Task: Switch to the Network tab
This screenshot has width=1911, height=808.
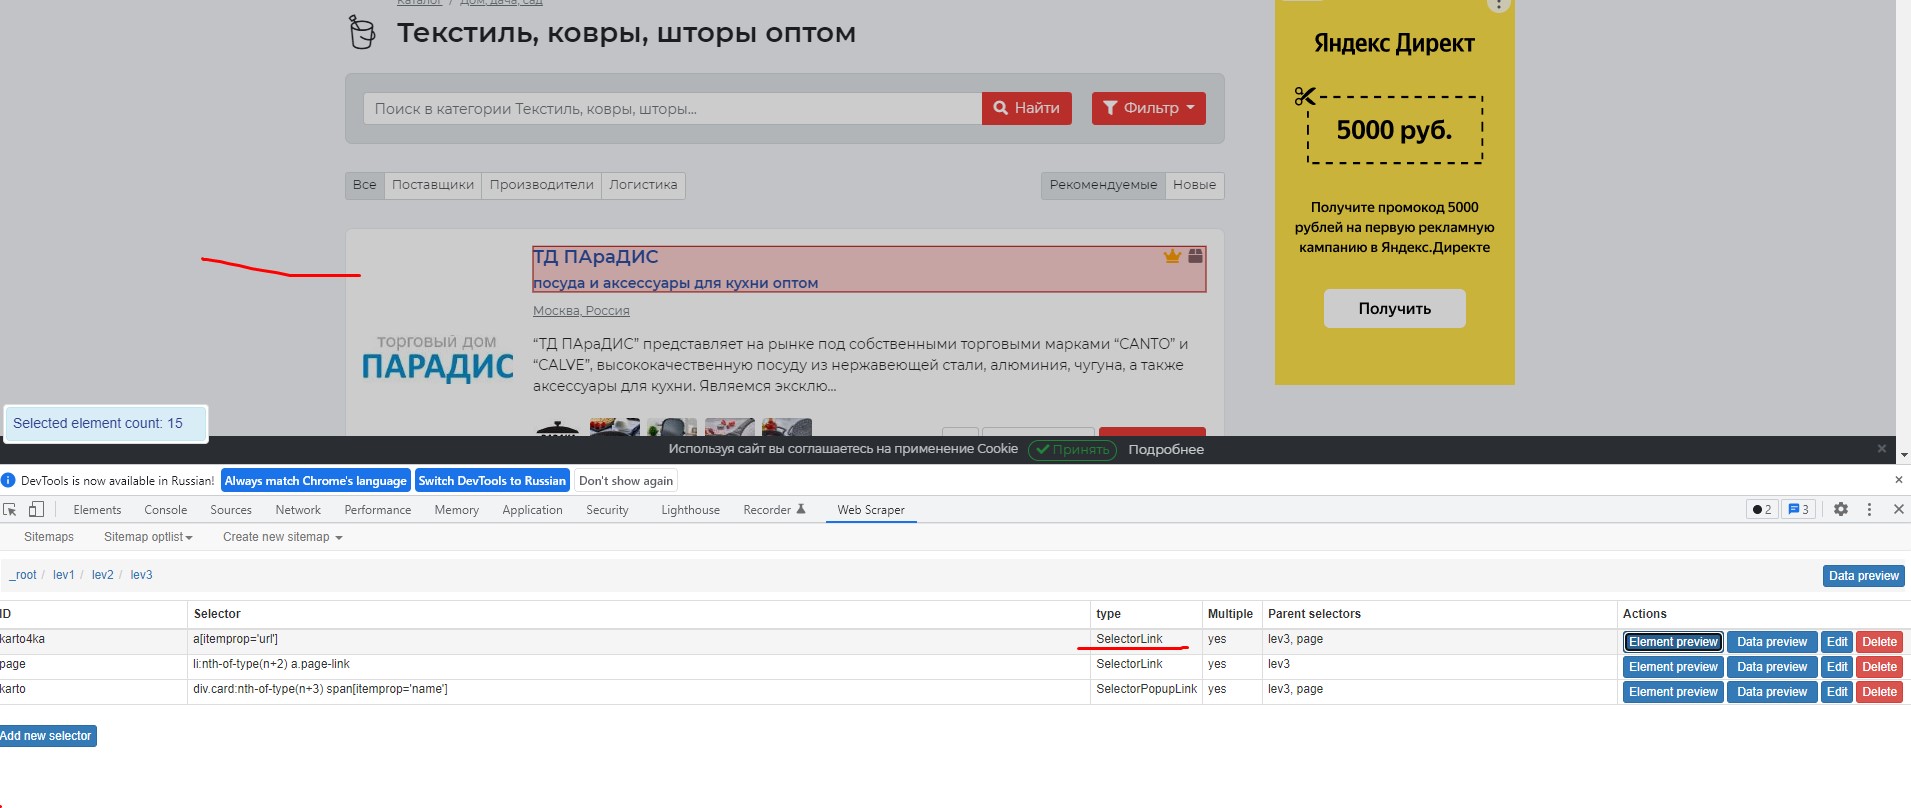Action: tap(298, 510)
